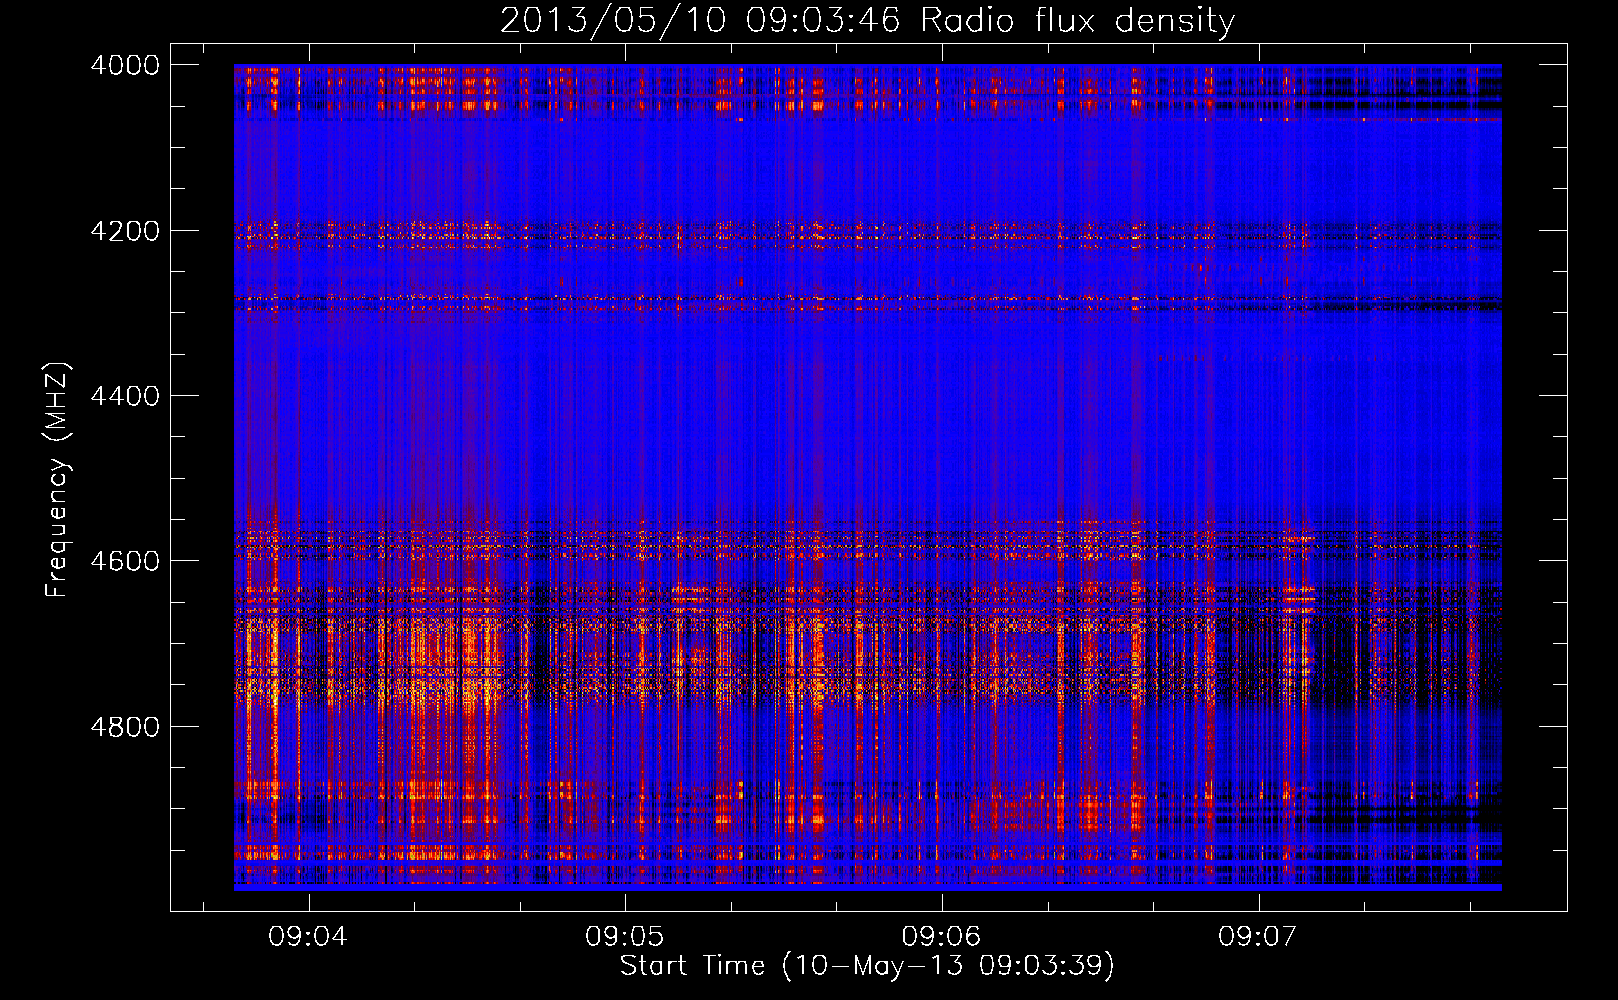Screen dimensions: 1618x1000
Task: Click the 09:04 time tick label
Action: coord(308,936)
